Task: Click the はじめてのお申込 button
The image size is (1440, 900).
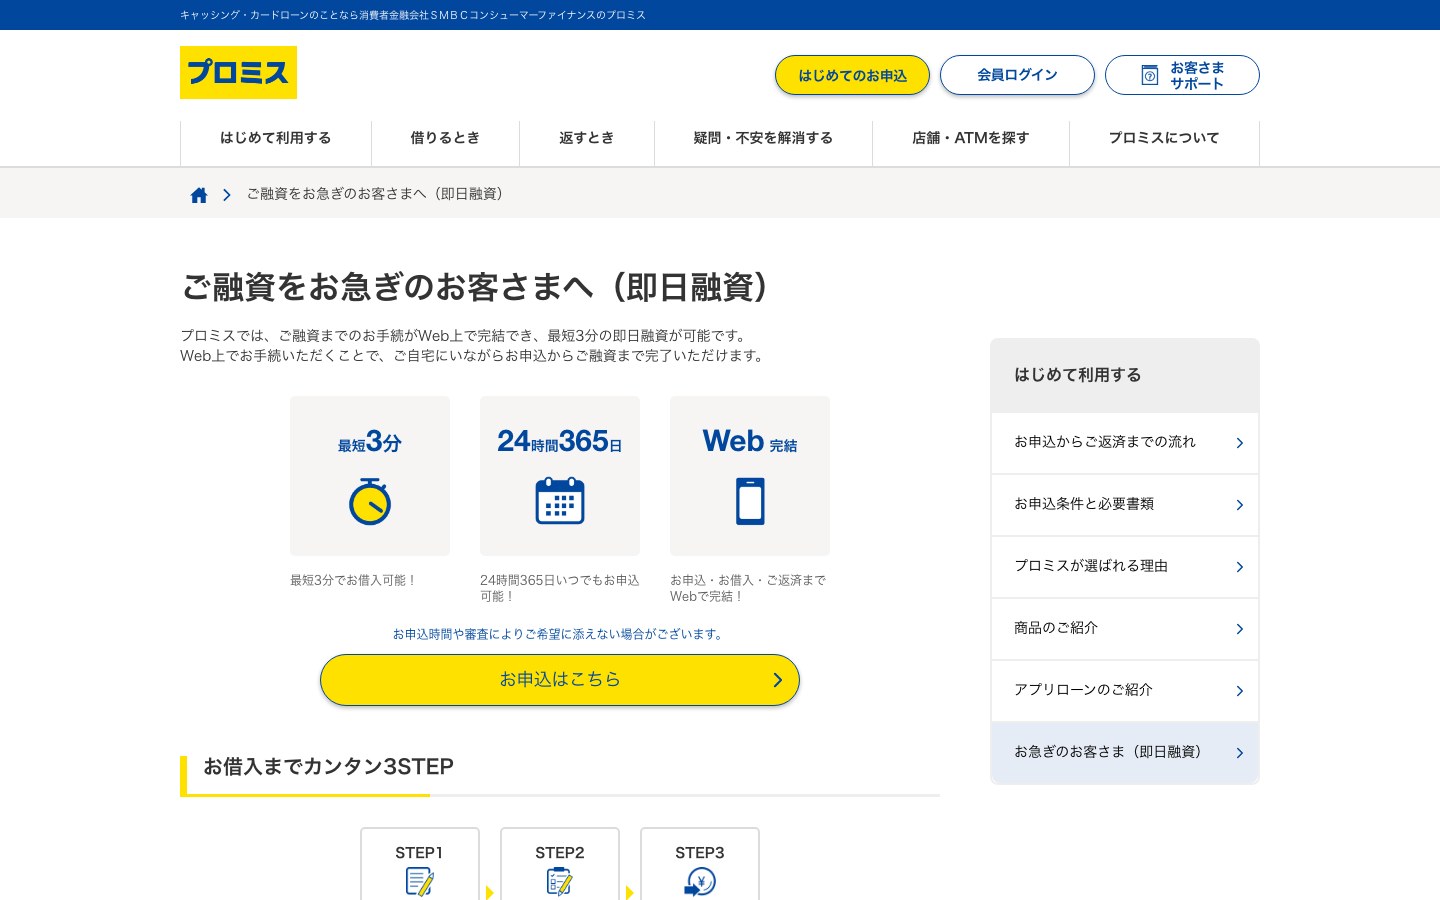Action: tap(852, 75)
